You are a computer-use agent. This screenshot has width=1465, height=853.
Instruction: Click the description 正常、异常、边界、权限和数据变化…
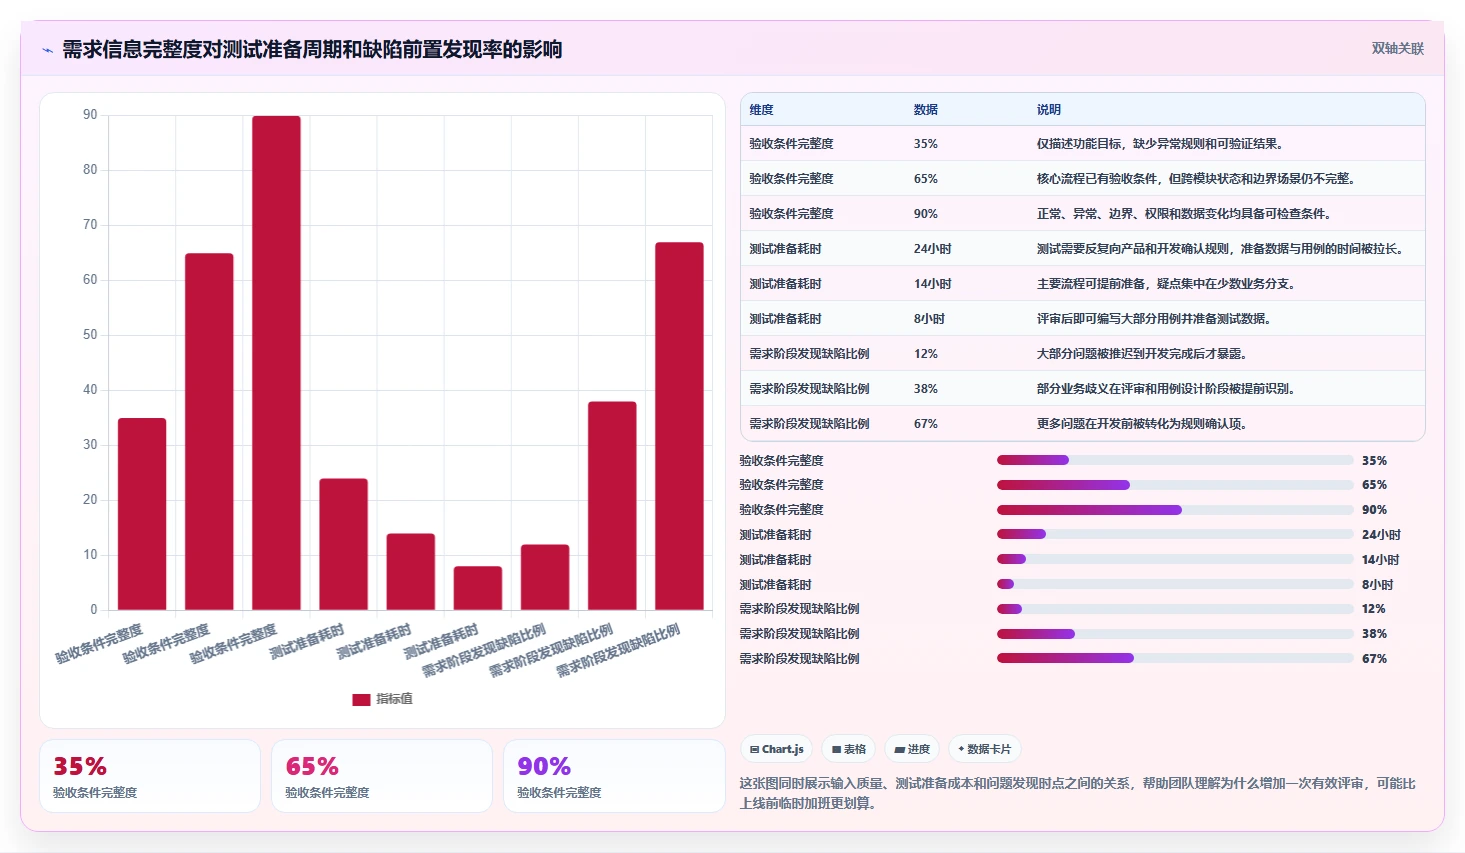pos(1186,214)
